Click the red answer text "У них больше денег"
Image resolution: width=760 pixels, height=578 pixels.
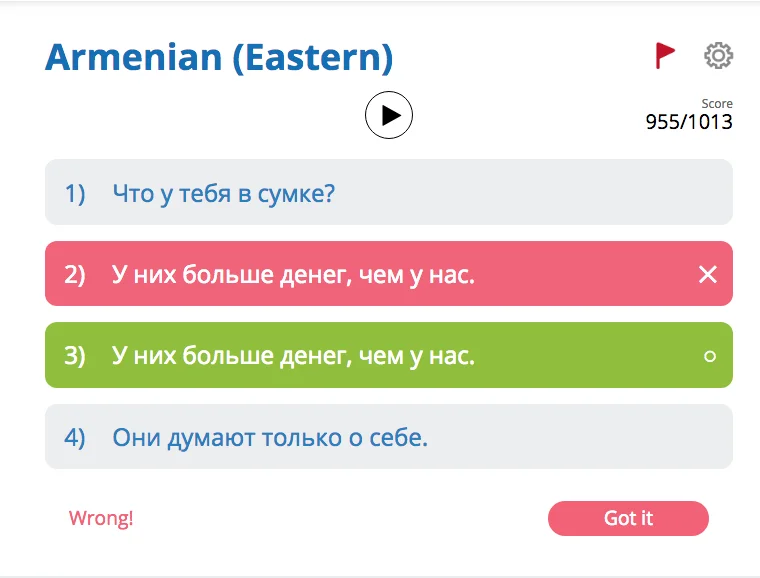tap(293, 274)
